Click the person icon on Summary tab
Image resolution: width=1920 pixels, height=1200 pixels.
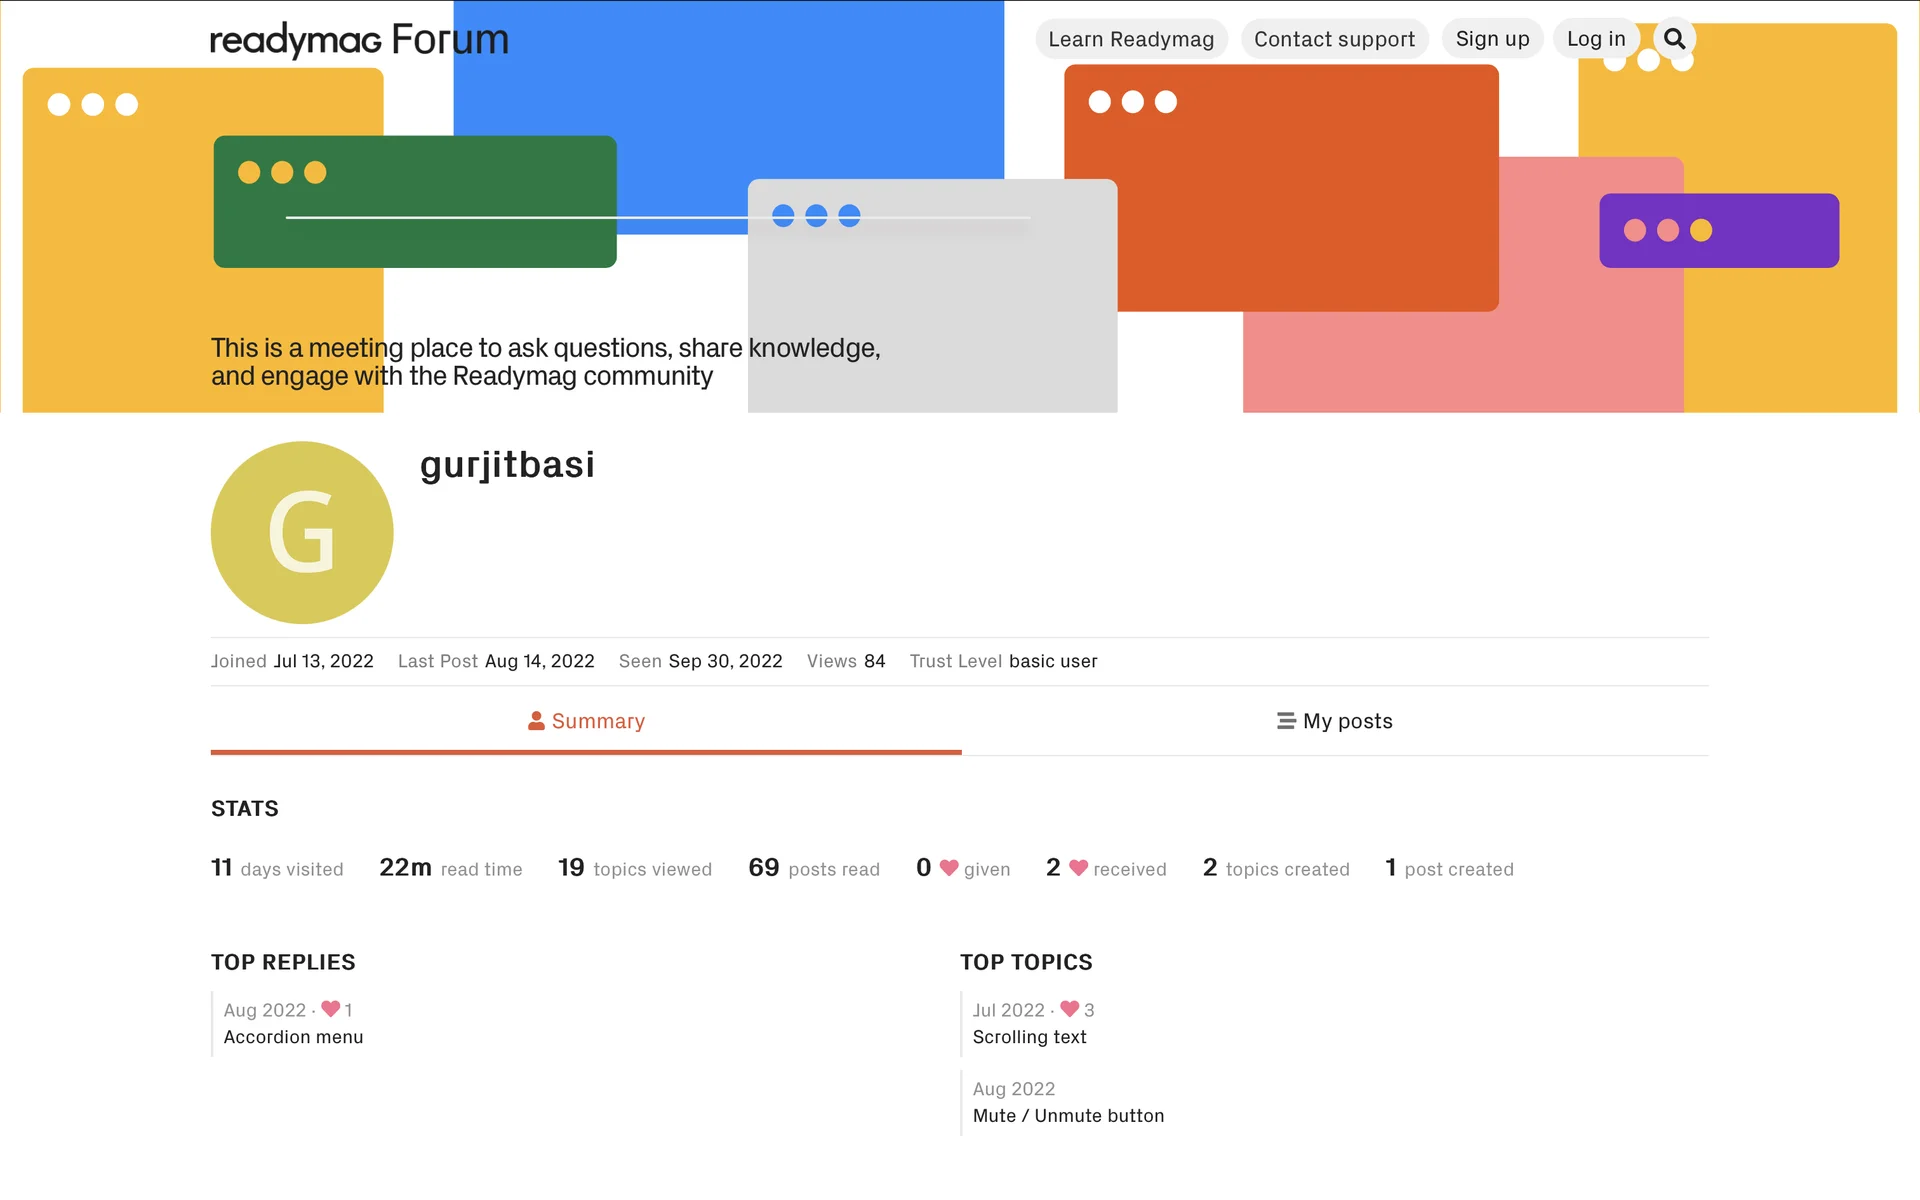tap(536, 721)
